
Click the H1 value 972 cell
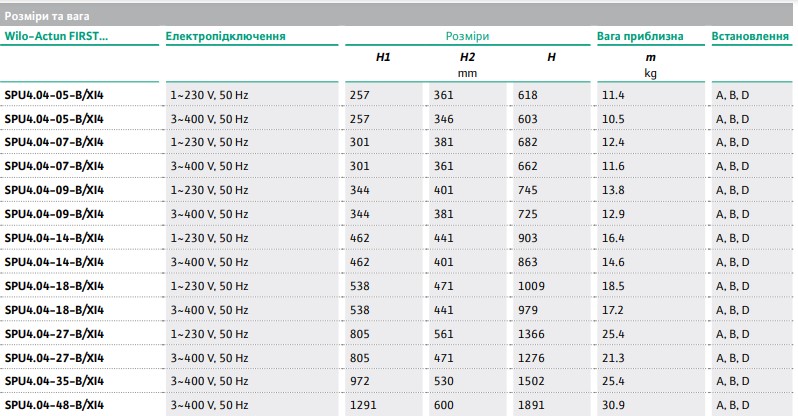[x=360, y=382]
